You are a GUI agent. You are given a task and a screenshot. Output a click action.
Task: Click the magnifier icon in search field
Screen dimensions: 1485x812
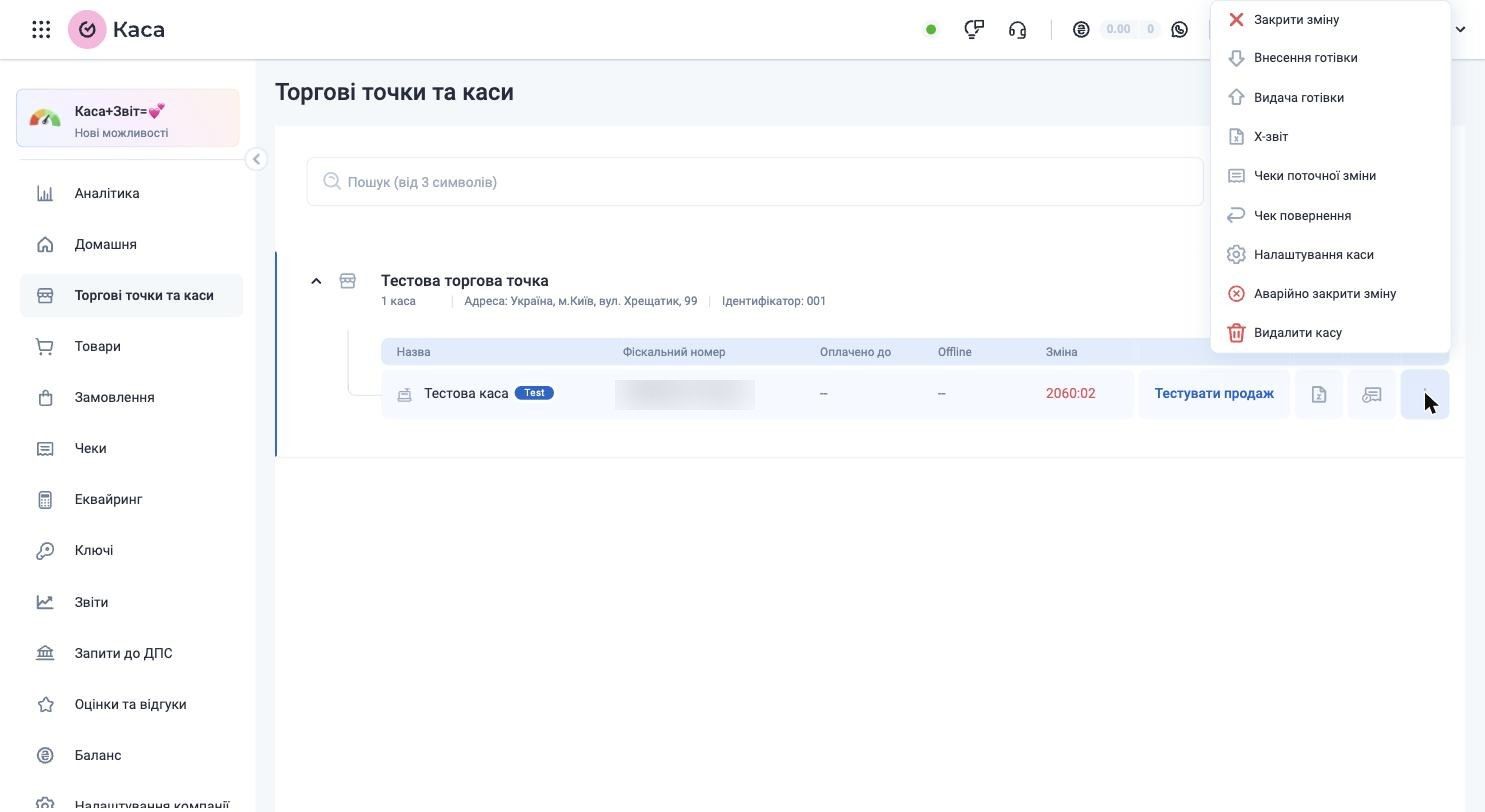332,181
